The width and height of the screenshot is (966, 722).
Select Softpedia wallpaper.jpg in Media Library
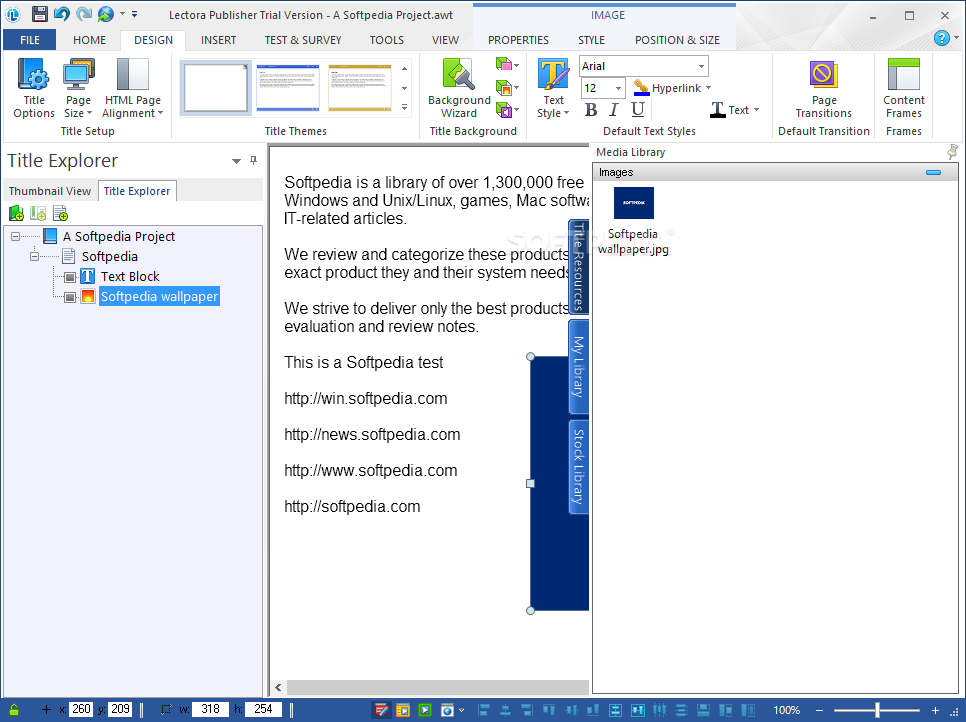(x=633, y=221)
